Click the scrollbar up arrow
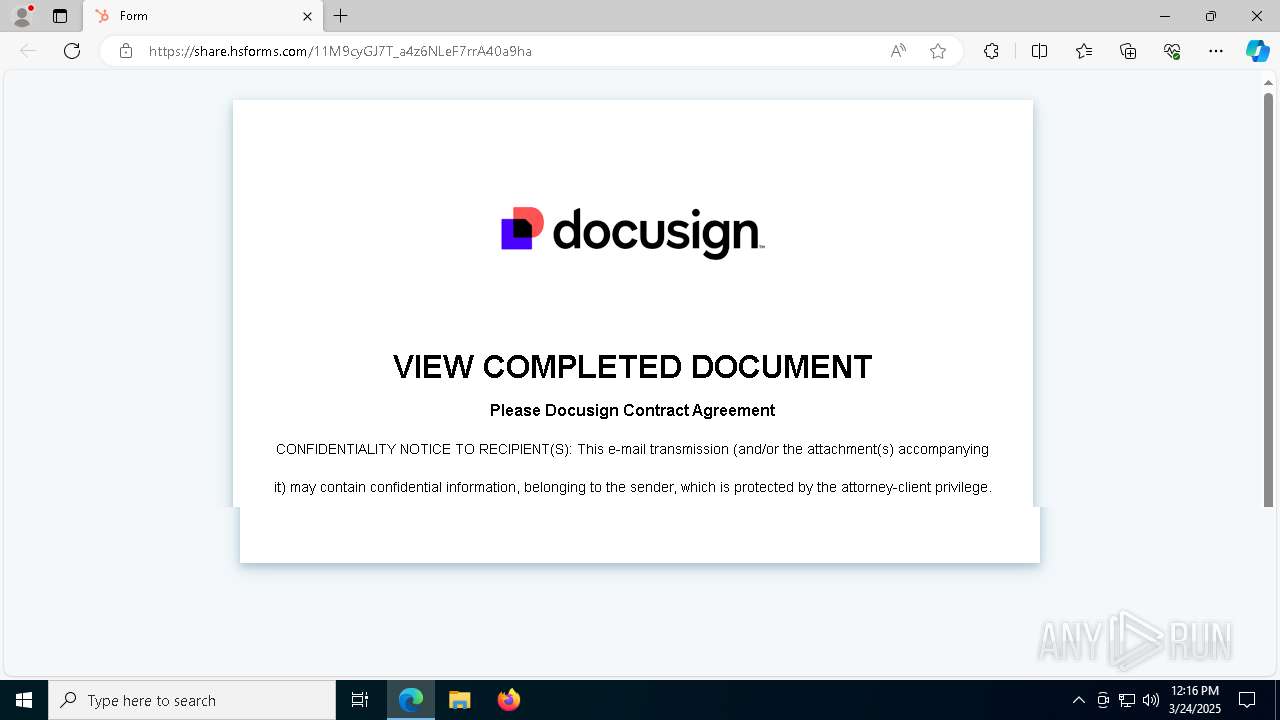The width and height of the screenshot is (1280, 720). point(1268,82)
